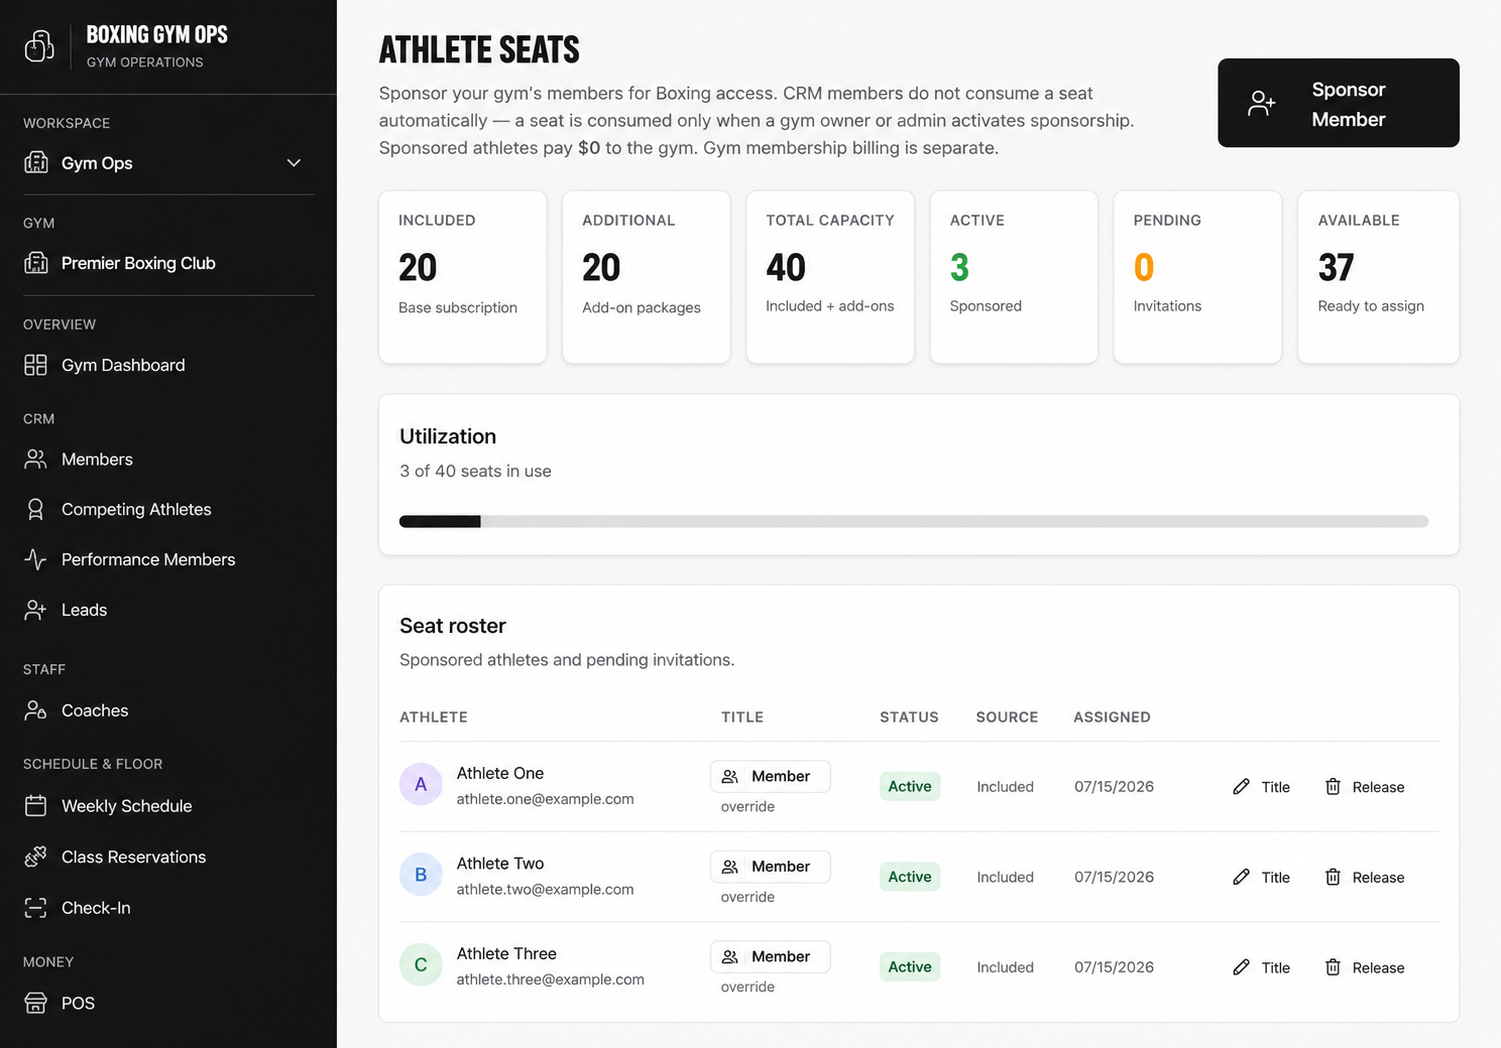This screenshot has width=1501, height=1048.
Task: Click athlete.two@example.com email
Action: (545, 889)
